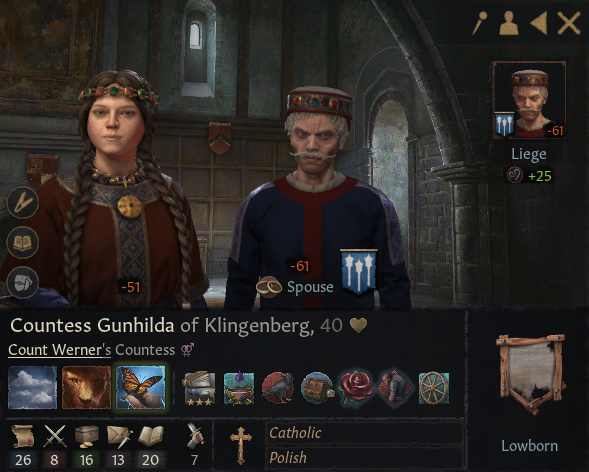Click the Lowborn dynasty shield
Image resolution: width=589 pixels, height=472 pixels.
tap(530, 373)
